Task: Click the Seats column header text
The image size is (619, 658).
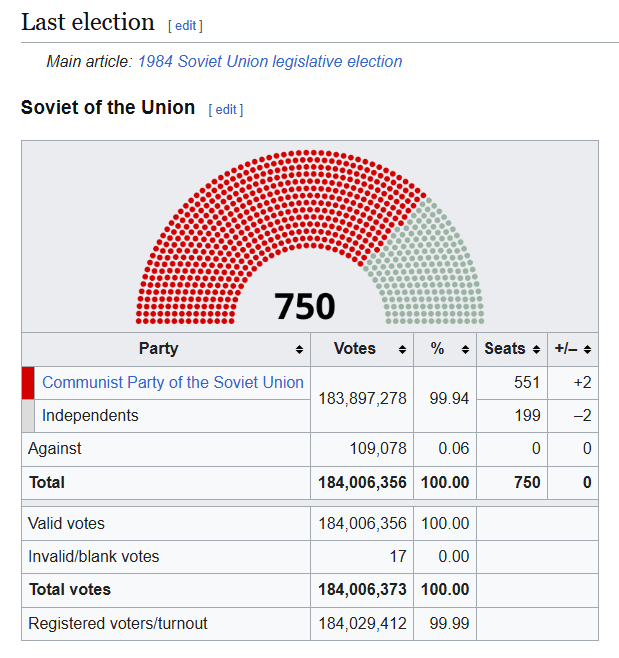Action: coord(505,349)
